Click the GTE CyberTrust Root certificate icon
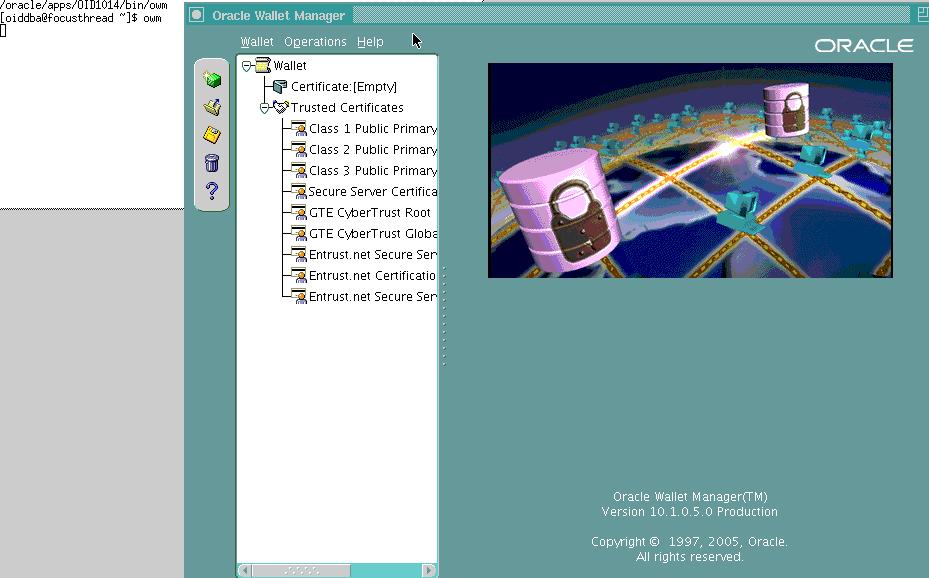The height and width of the screenshot is (578, 929). (x=299, y=213)
